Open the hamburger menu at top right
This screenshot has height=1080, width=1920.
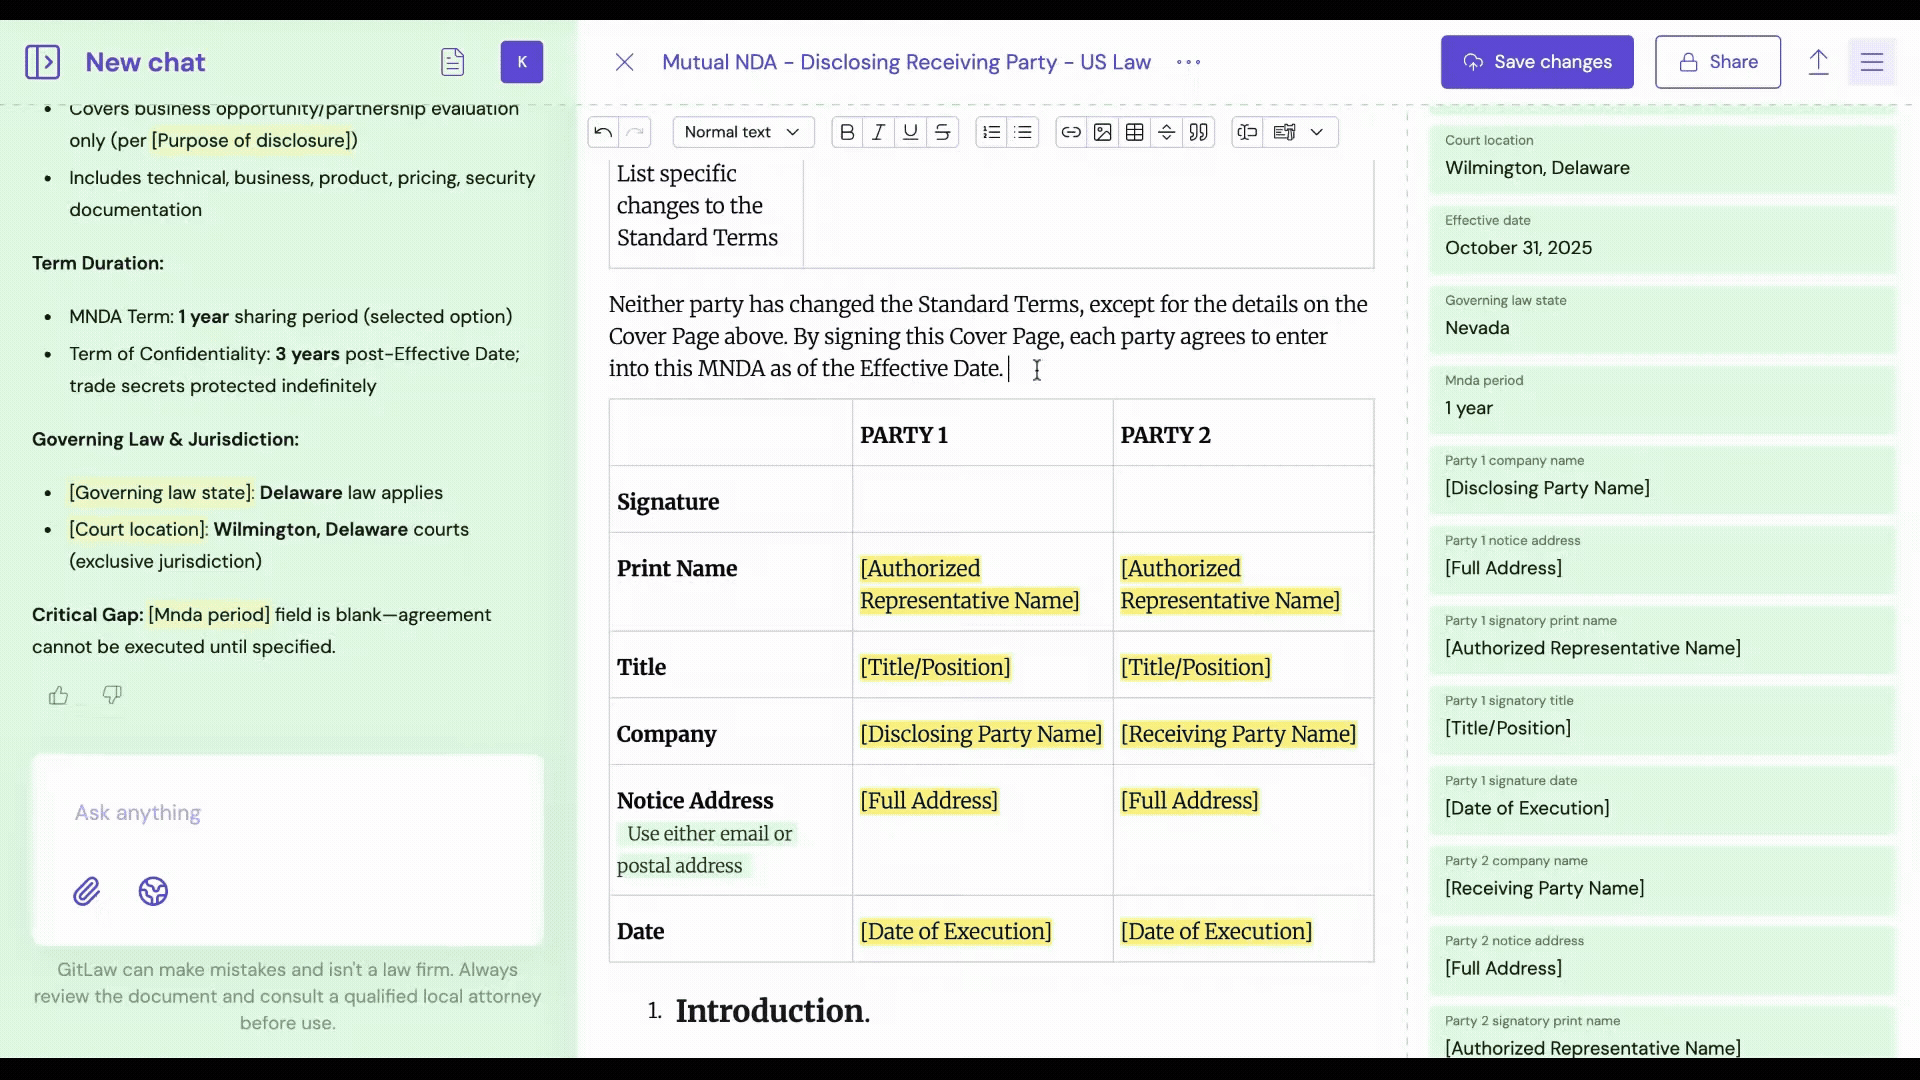click(x=1872, y=62)
